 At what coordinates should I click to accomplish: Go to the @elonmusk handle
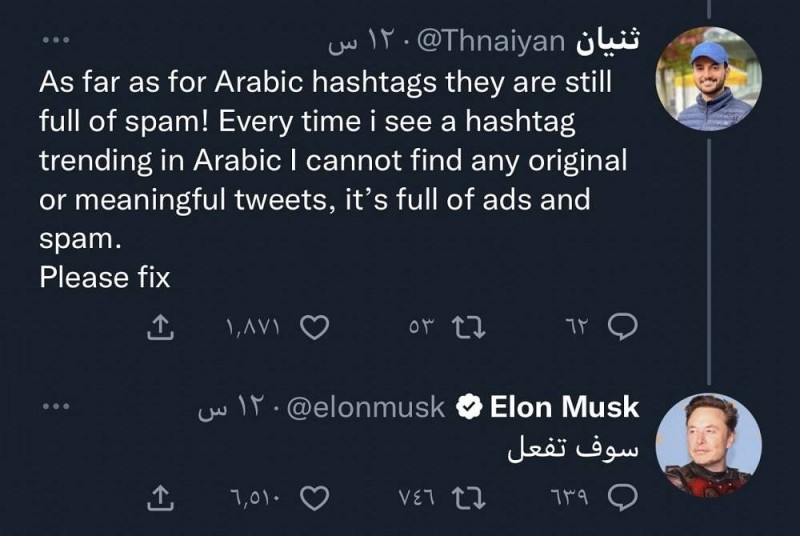coord(367,408)
